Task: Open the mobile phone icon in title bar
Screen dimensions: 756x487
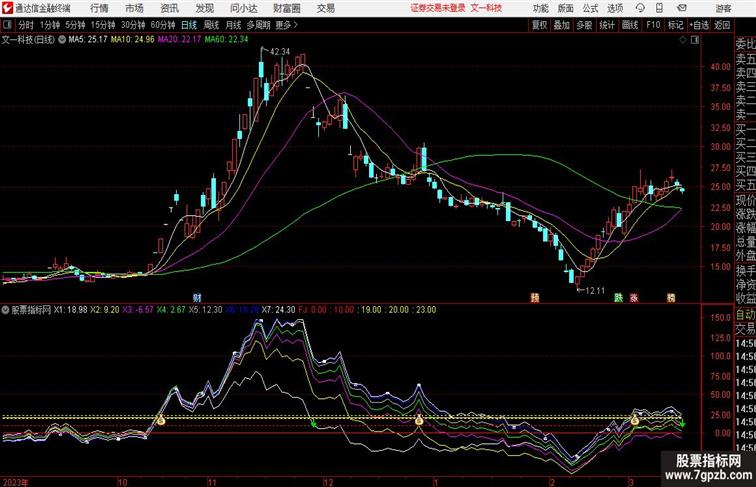Action: (x=660, y=8)
